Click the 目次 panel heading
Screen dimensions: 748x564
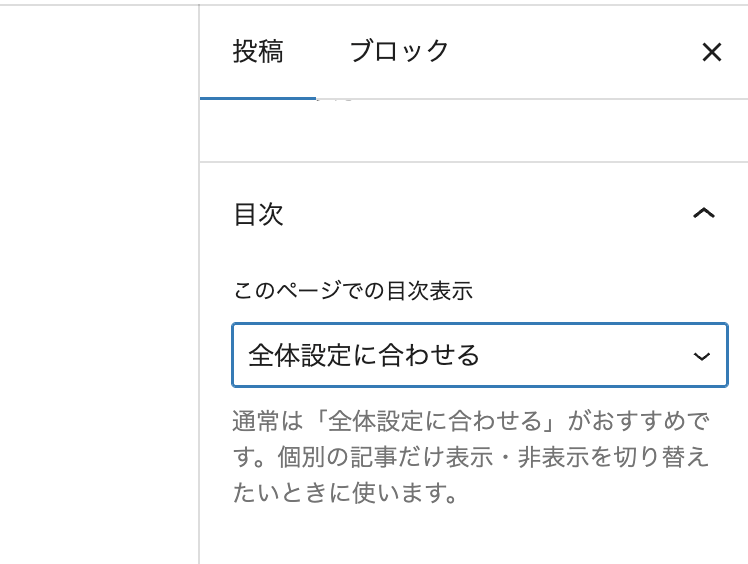click(x=259, y=214)
